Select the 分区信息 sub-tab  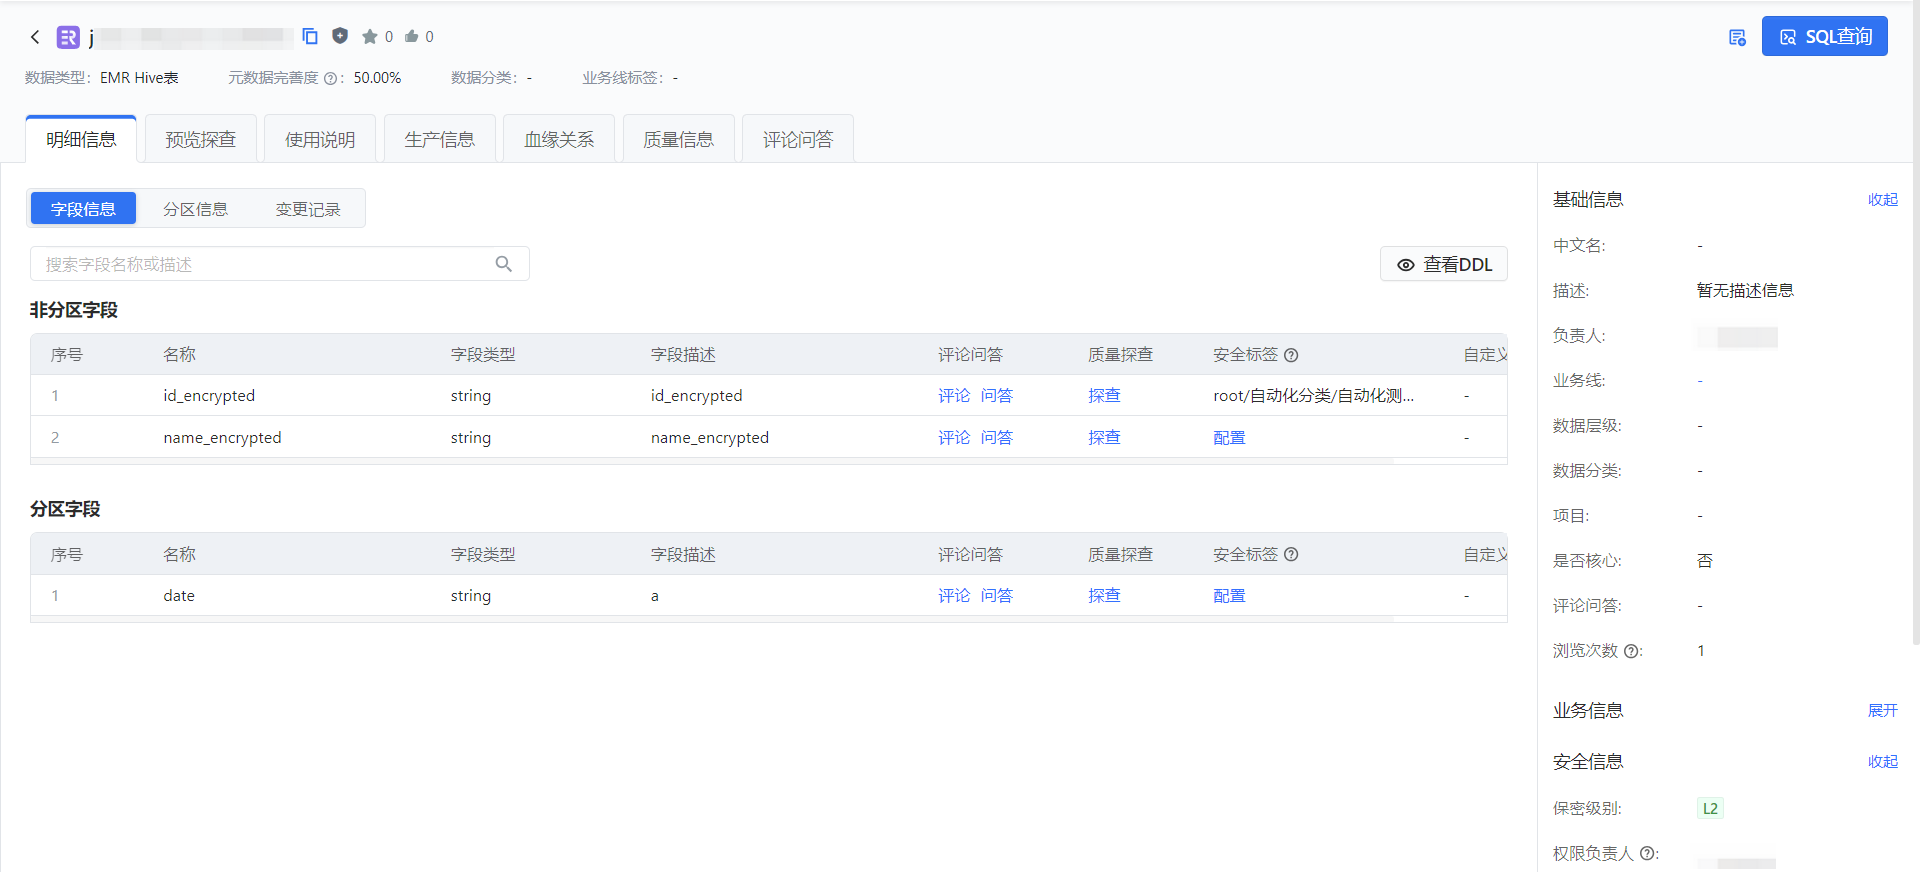(196, 209)
